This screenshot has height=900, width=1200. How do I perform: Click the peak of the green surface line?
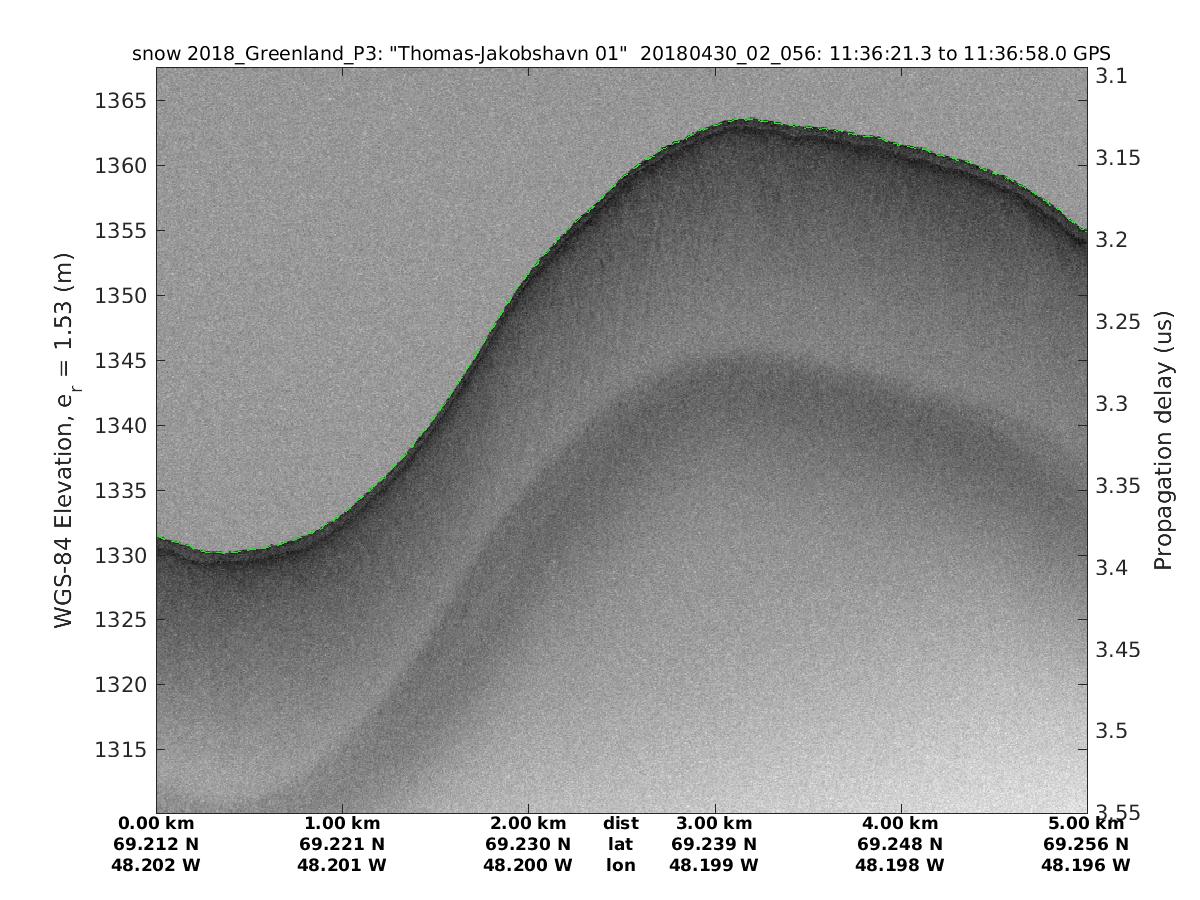pyautogui.click(x=744, y=120)
